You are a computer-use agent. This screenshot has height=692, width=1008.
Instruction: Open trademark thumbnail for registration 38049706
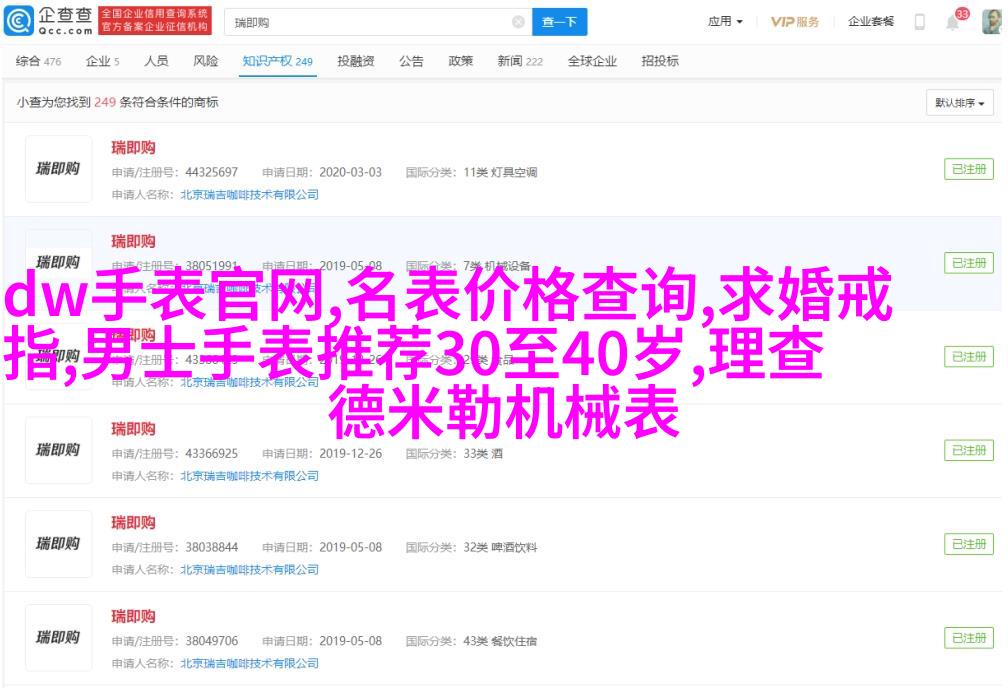click(58, 638)
